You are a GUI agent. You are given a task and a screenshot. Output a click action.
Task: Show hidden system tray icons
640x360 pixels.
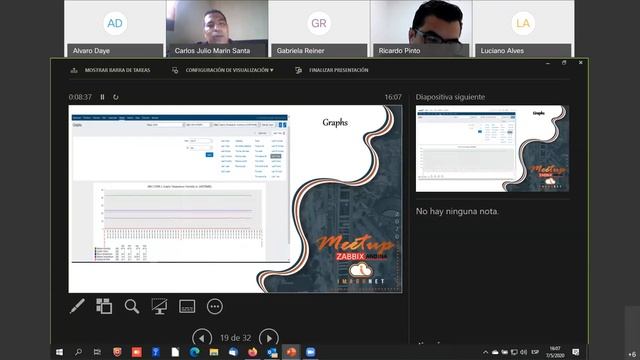point(485,352)
